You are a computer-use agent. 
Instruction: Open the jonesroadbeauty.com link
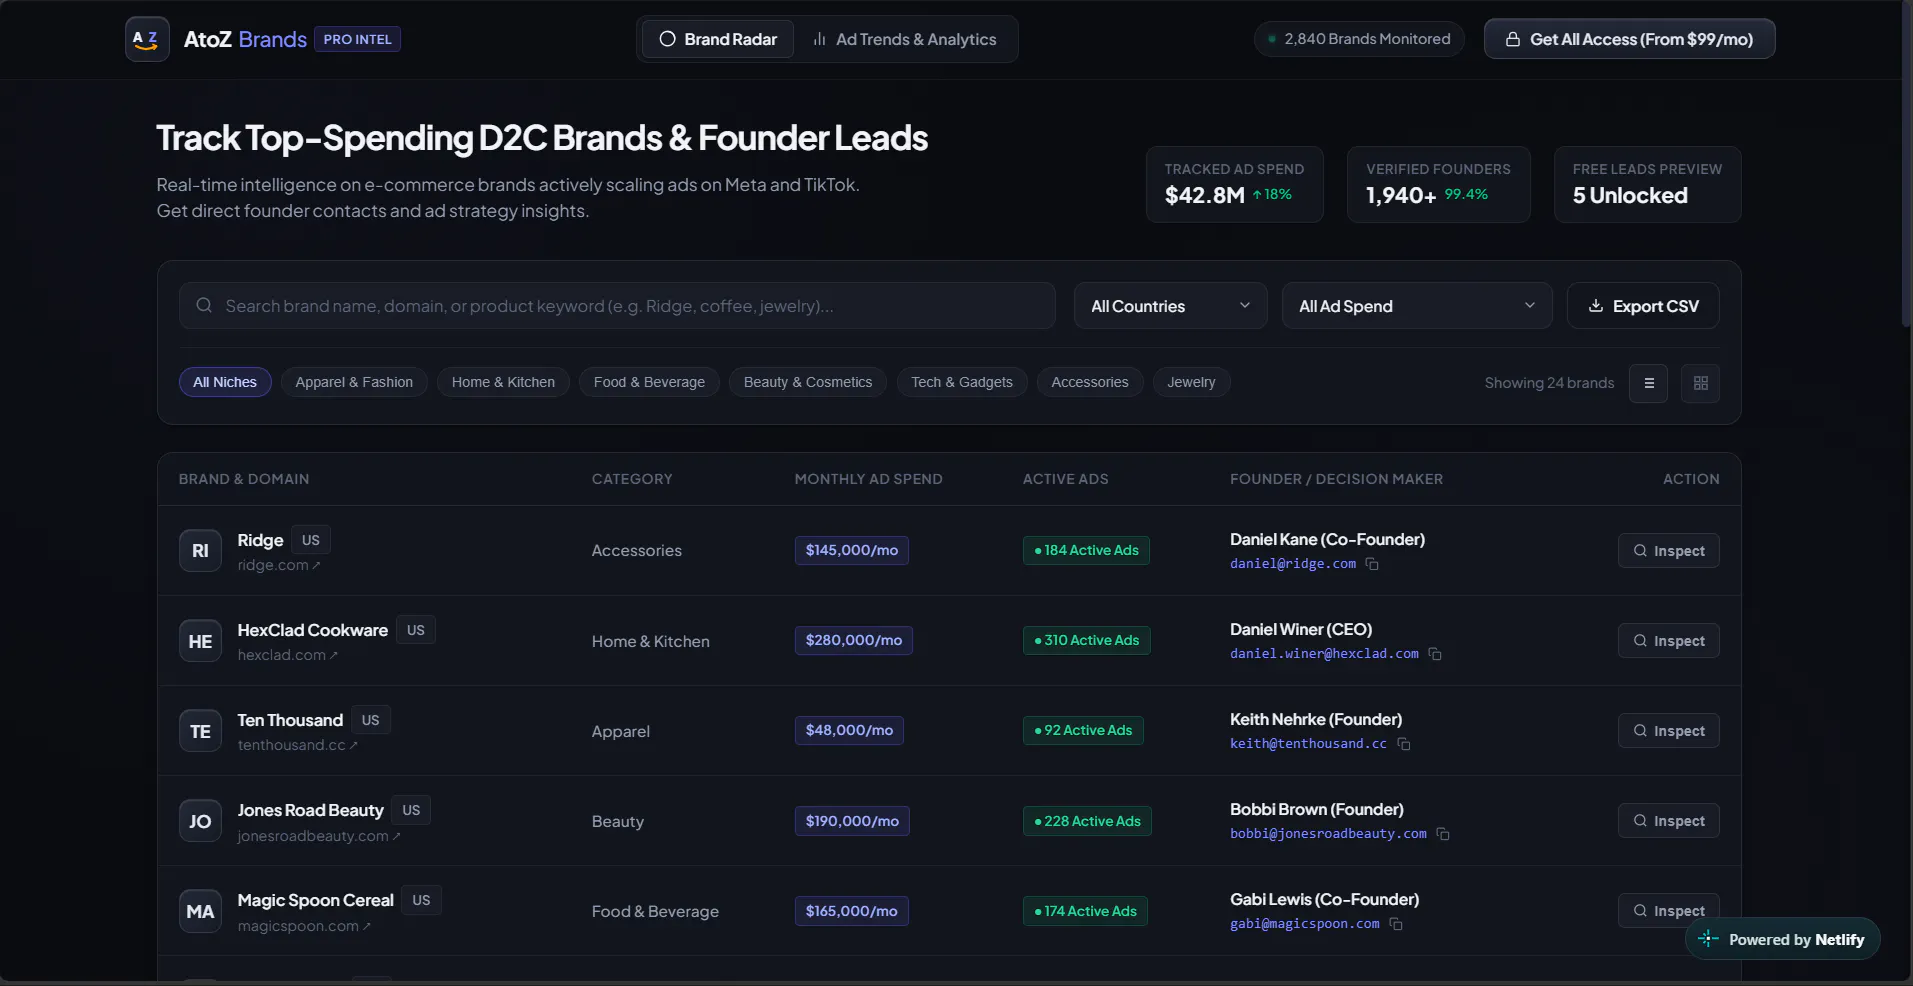click(319, 836)
